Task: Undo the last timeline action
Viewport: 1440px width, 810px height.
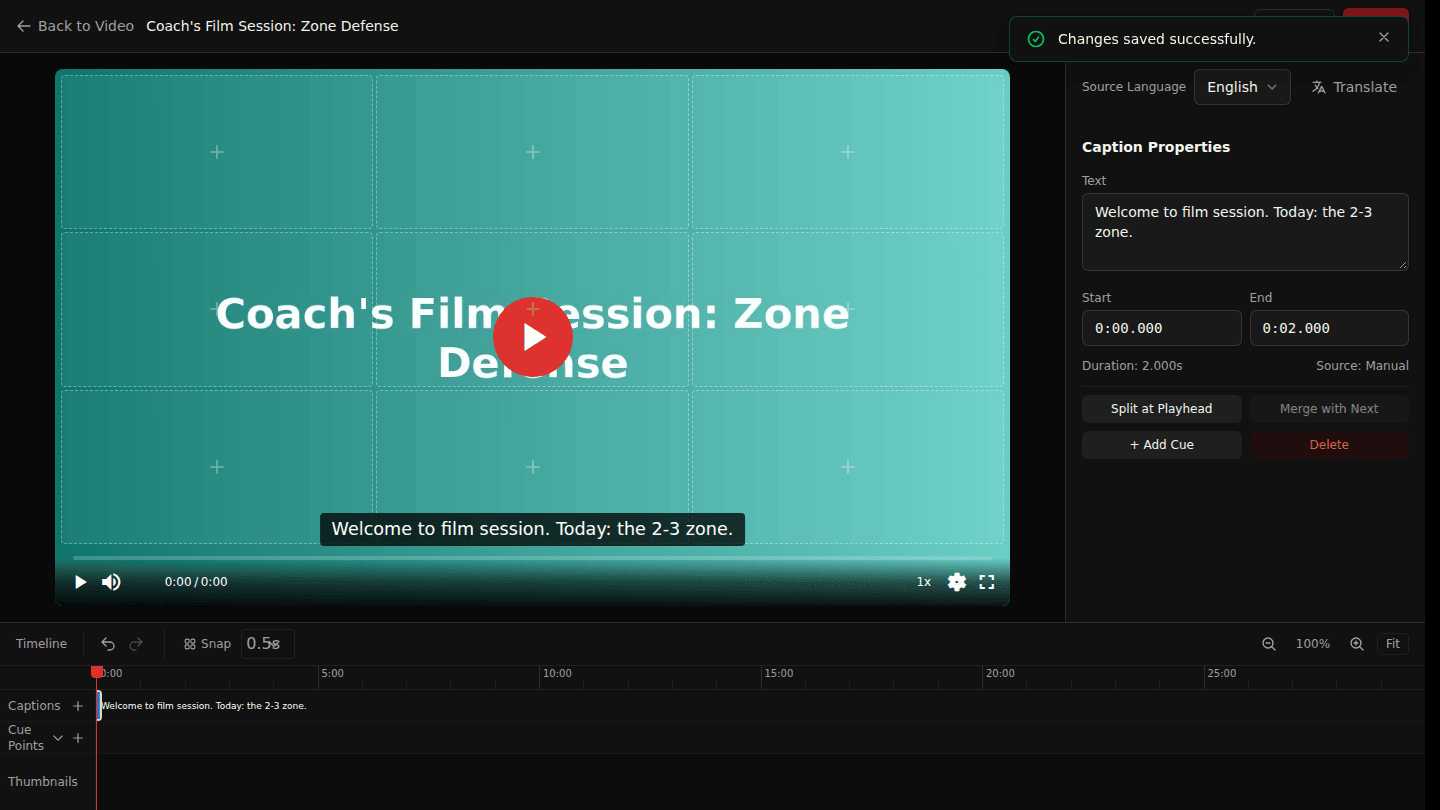Action: tap(108, 644)
